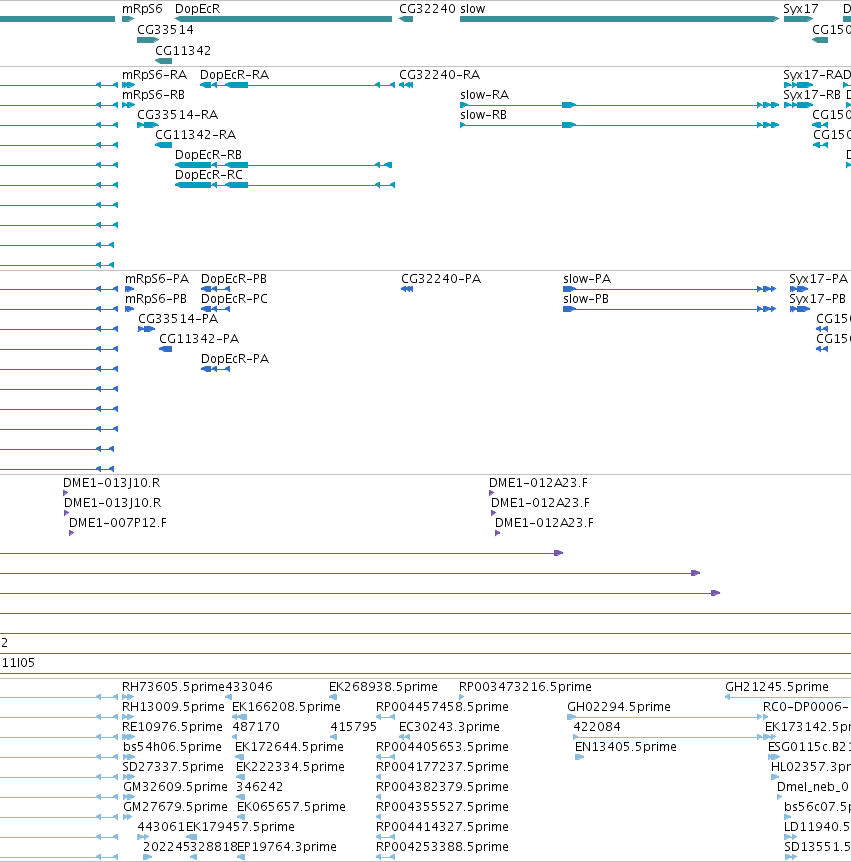Viewport: 851px width, 862px height.
Task: Click transcript slow-RB
Action: pyautogui.click(x=483, y=114)
